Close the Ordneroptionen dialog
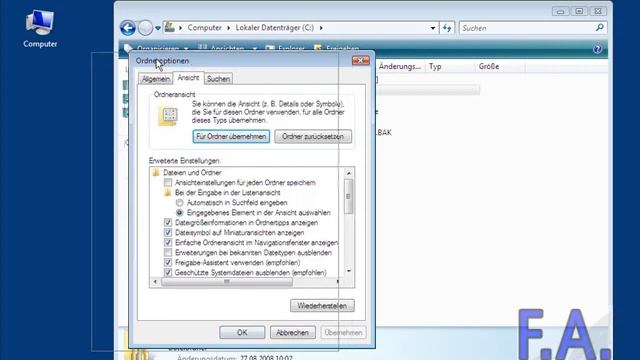 [x=360, y=61]
